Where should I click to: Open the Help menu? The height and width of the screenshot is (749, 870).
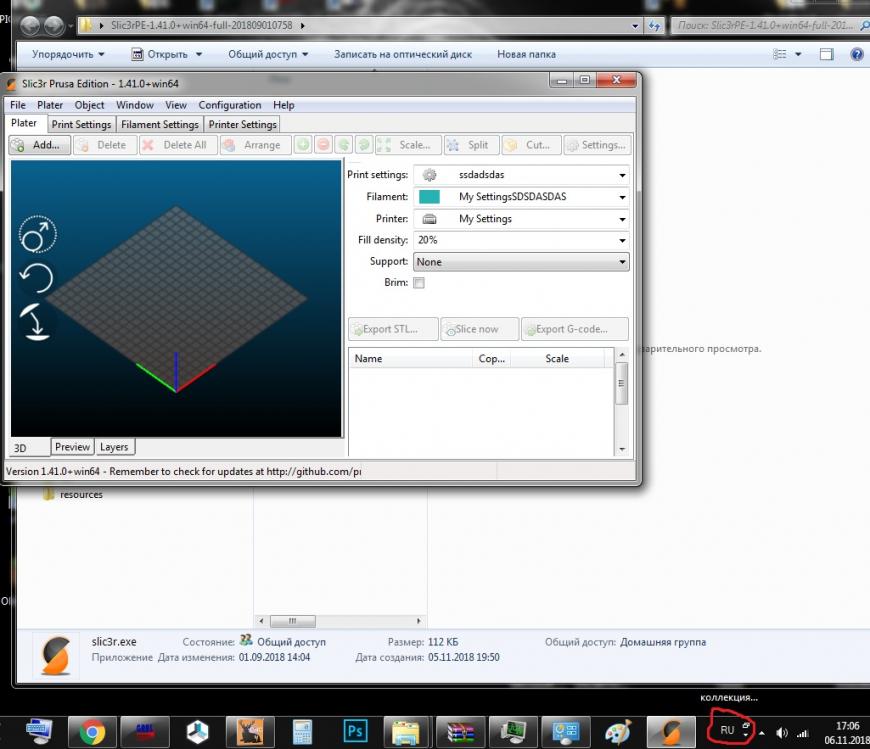click(284, 105)
